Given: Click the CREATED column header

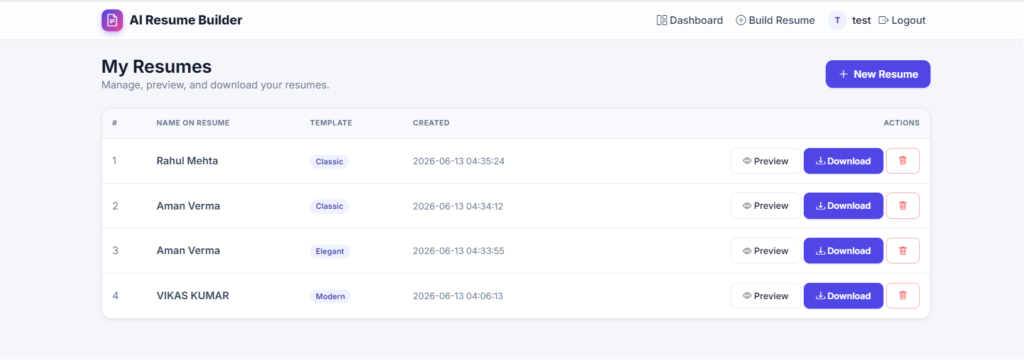Looking at the screenshot, I should tap(431, 123).
